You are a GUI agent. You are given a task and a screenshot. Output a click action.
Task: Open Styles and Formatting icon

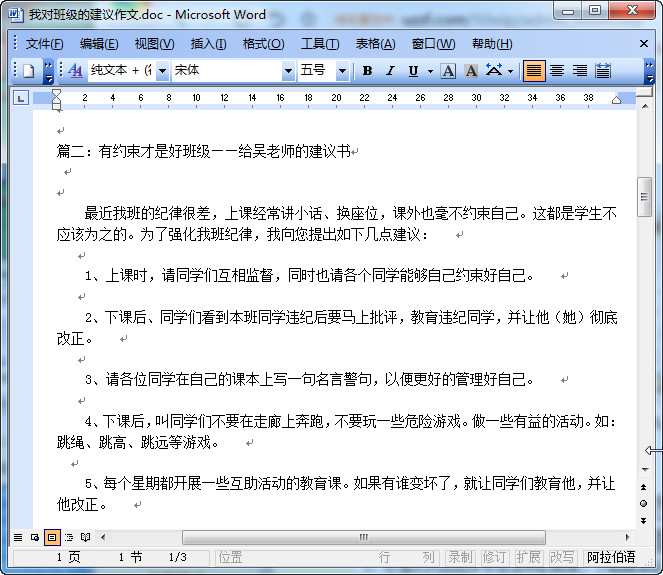click(75, 71)
